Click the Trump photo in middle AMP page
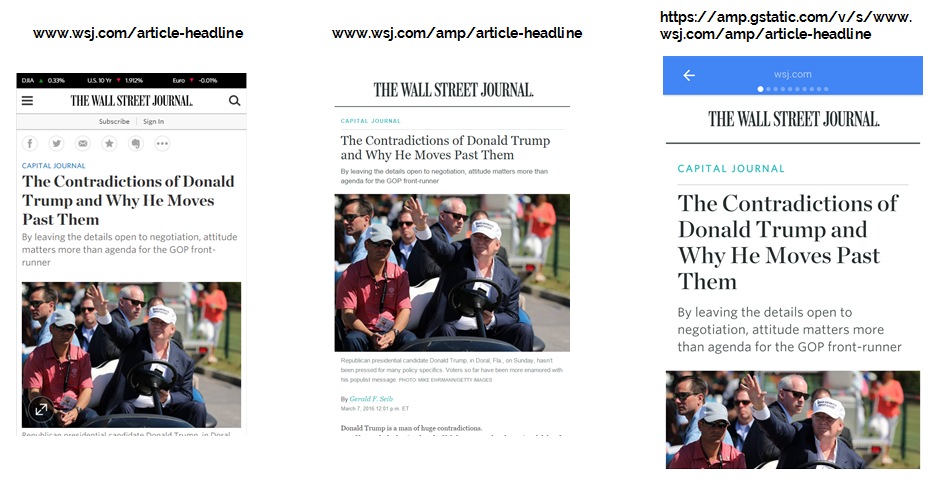Screen dimensions: 940x497 452,273
